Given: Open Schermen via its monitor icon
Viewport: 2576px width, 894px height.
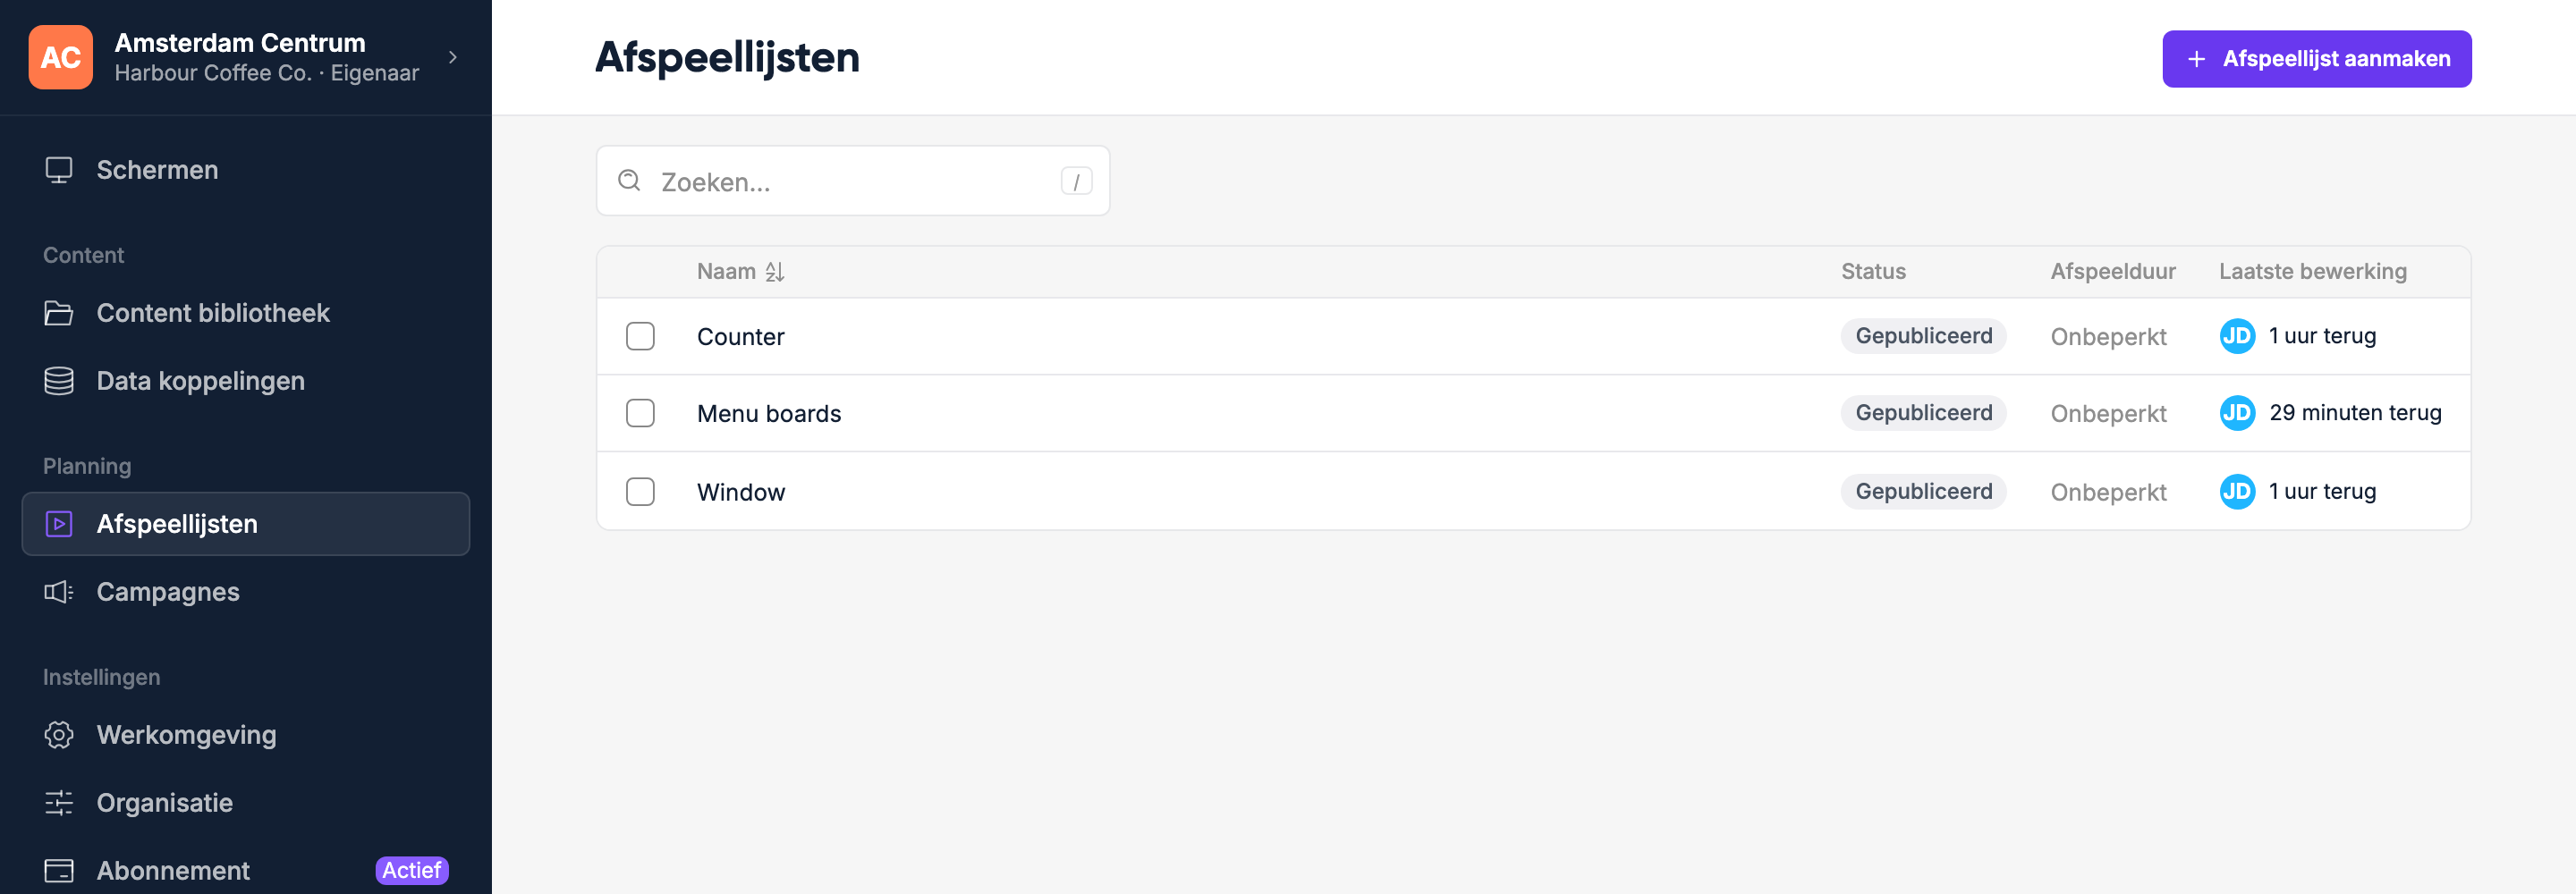Looking at the screenshot, I should 59,170.
